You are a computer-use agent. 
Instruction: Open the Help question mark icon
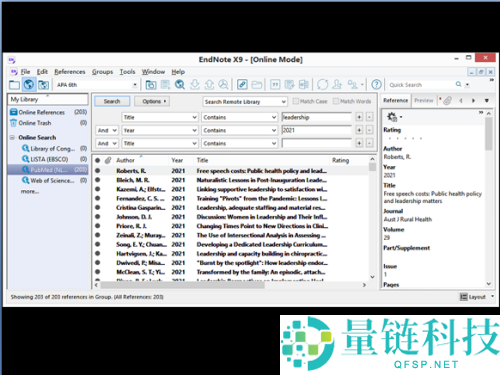tap(376, 85)
